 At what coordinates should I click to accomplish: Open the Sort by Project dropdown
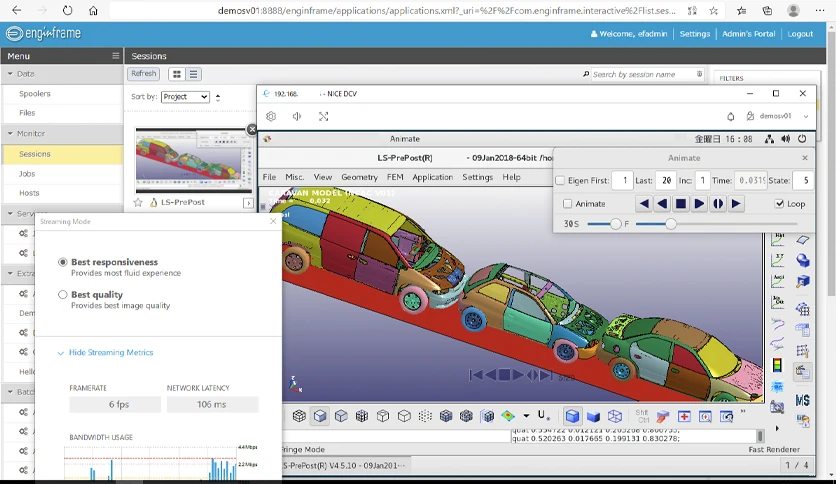(x=185, y=96)
